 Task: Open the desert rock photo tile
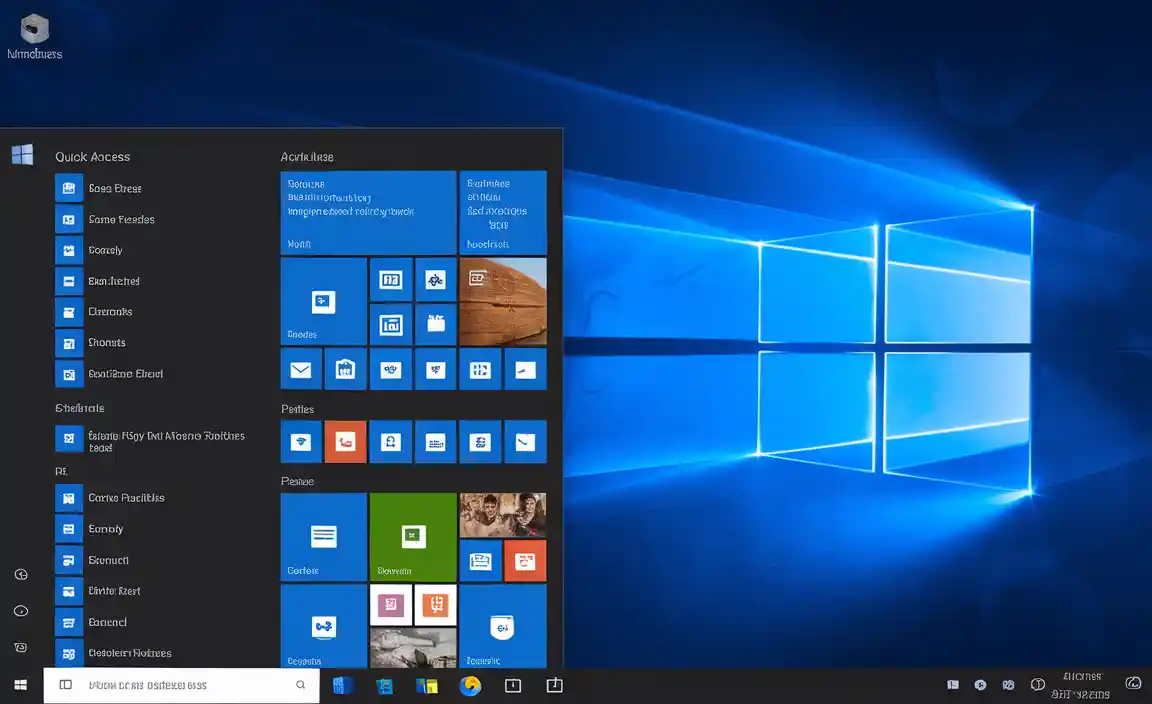[503, 301]
